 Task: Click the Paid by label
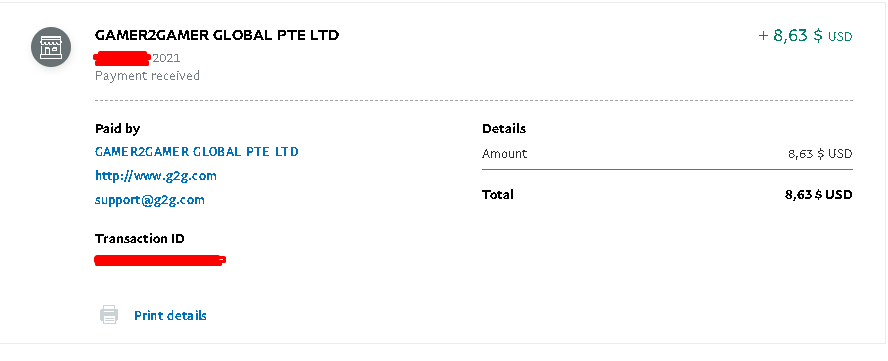117,129
